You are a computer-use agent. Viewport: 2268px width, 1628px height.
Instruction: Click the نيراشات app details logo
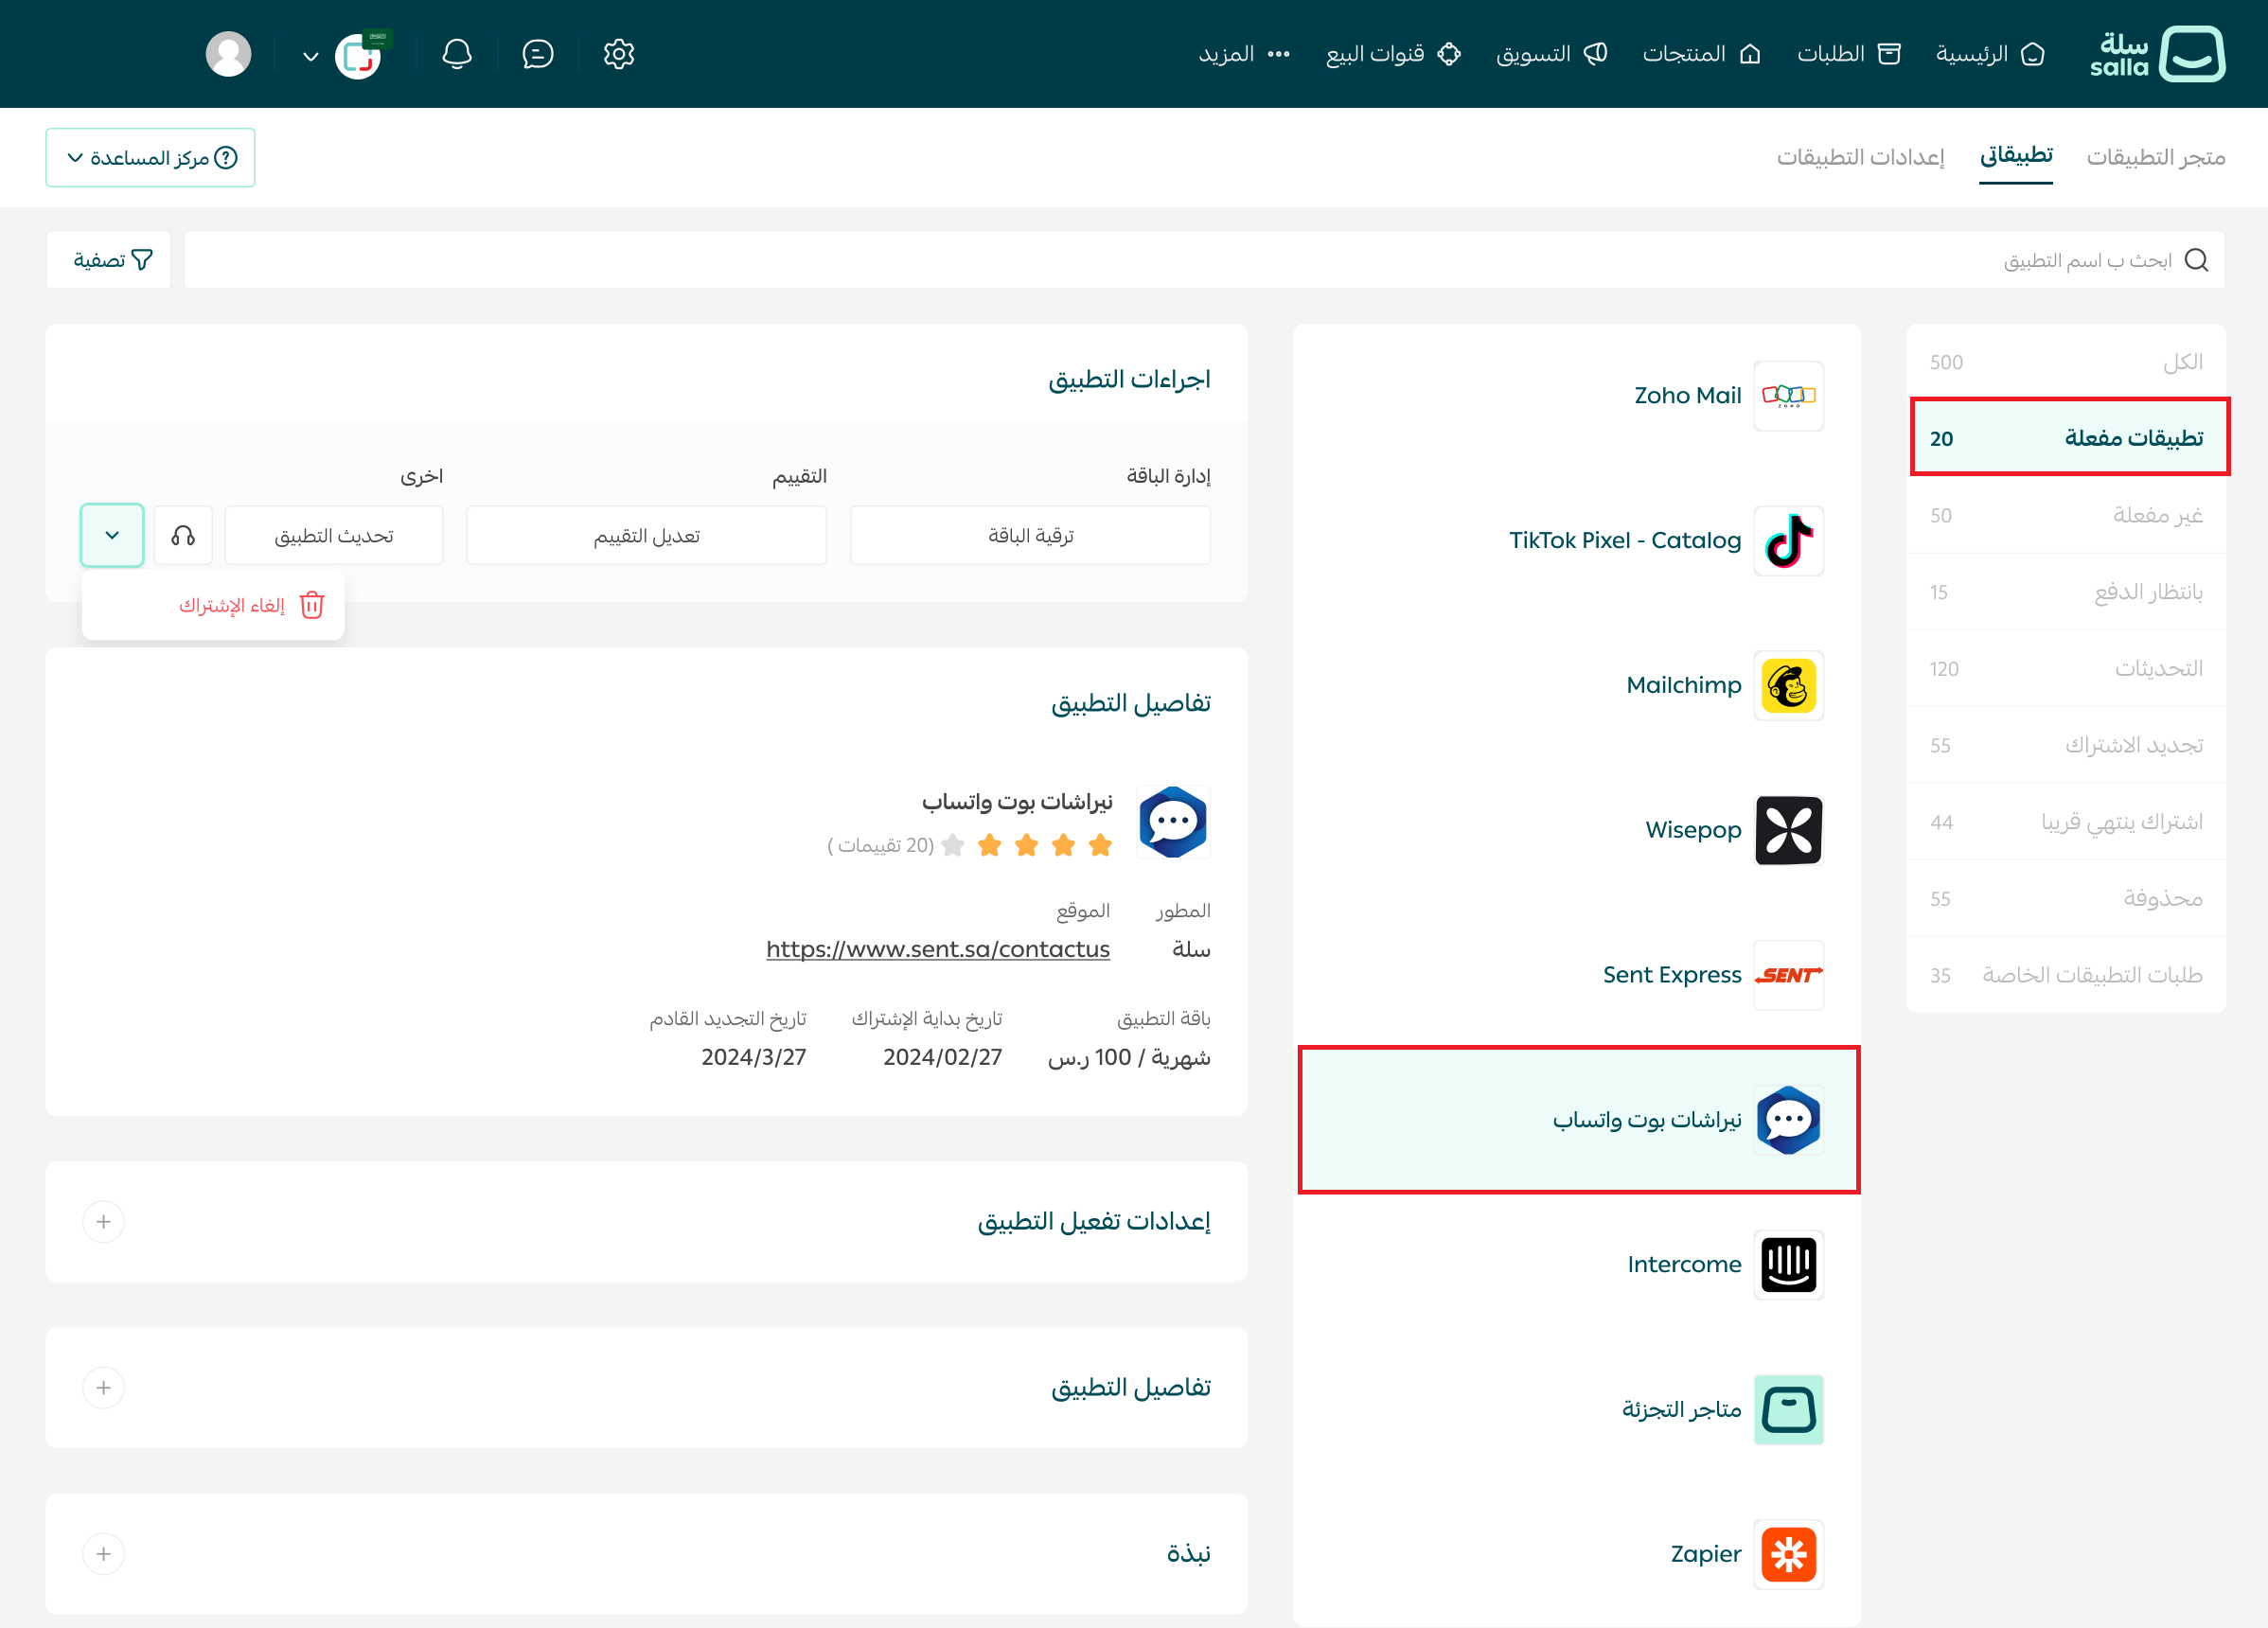pos(1173,822)
